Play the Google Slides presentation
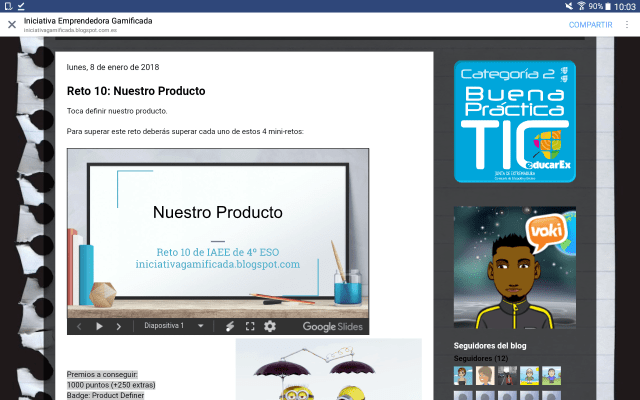Viewport: 640px width, 400px height. coord(99,326)
